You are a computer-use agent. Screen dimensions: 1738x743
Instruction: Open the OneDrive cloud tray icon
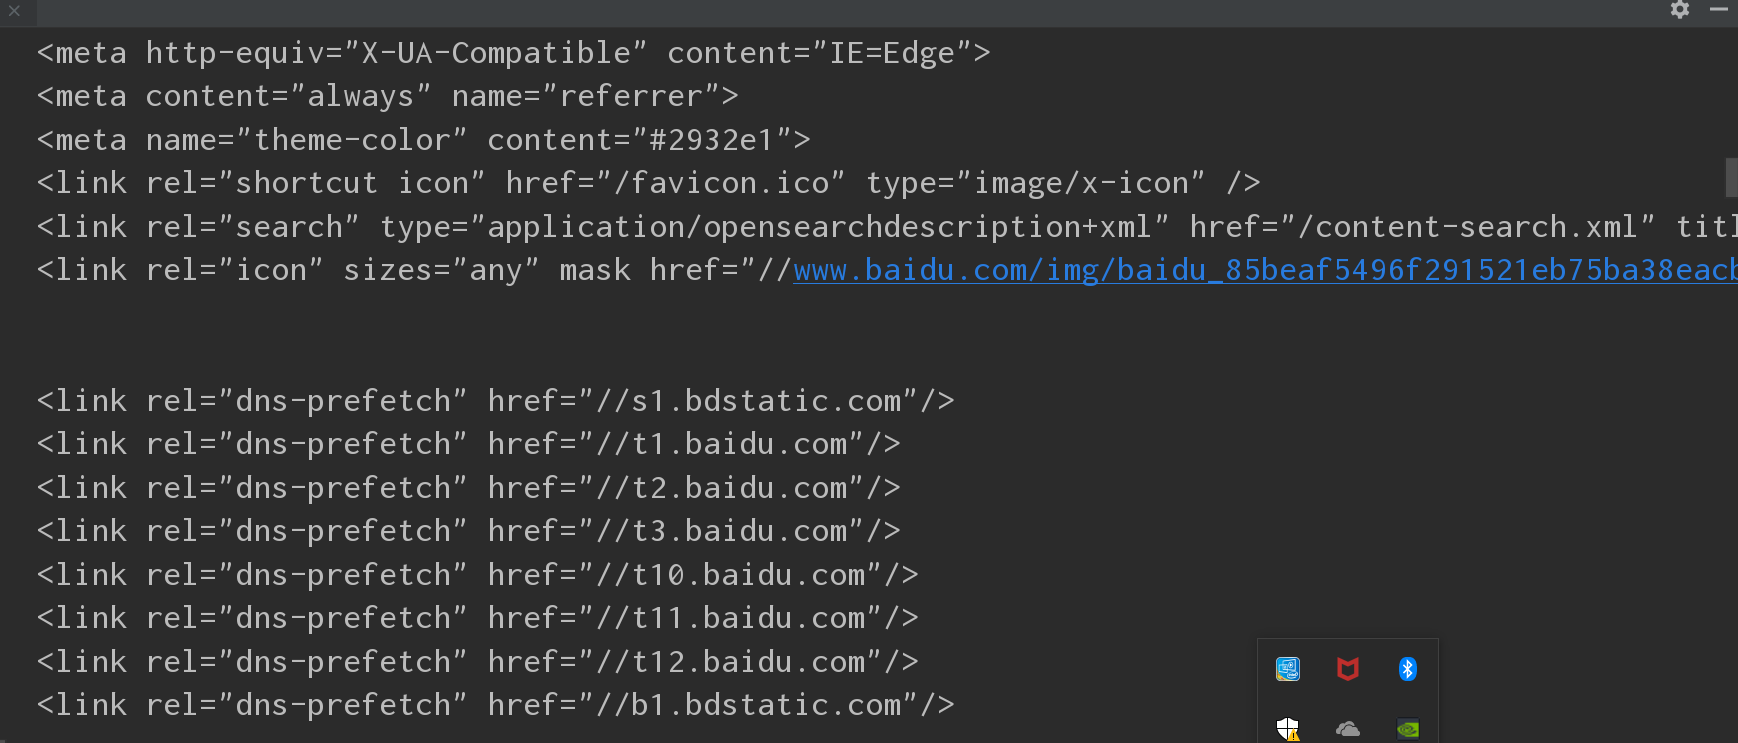click(x=1348, y=729)
